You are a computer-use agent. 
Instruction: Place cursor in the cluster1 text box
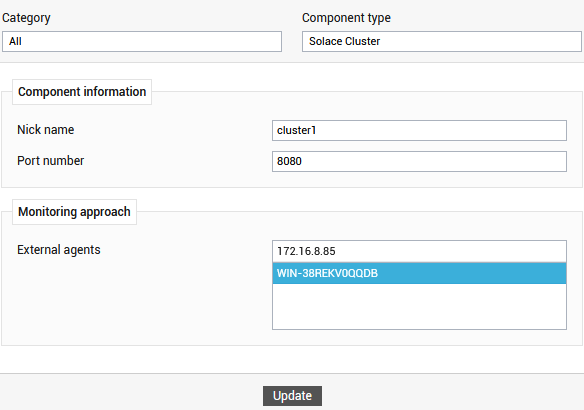(419, 130)
